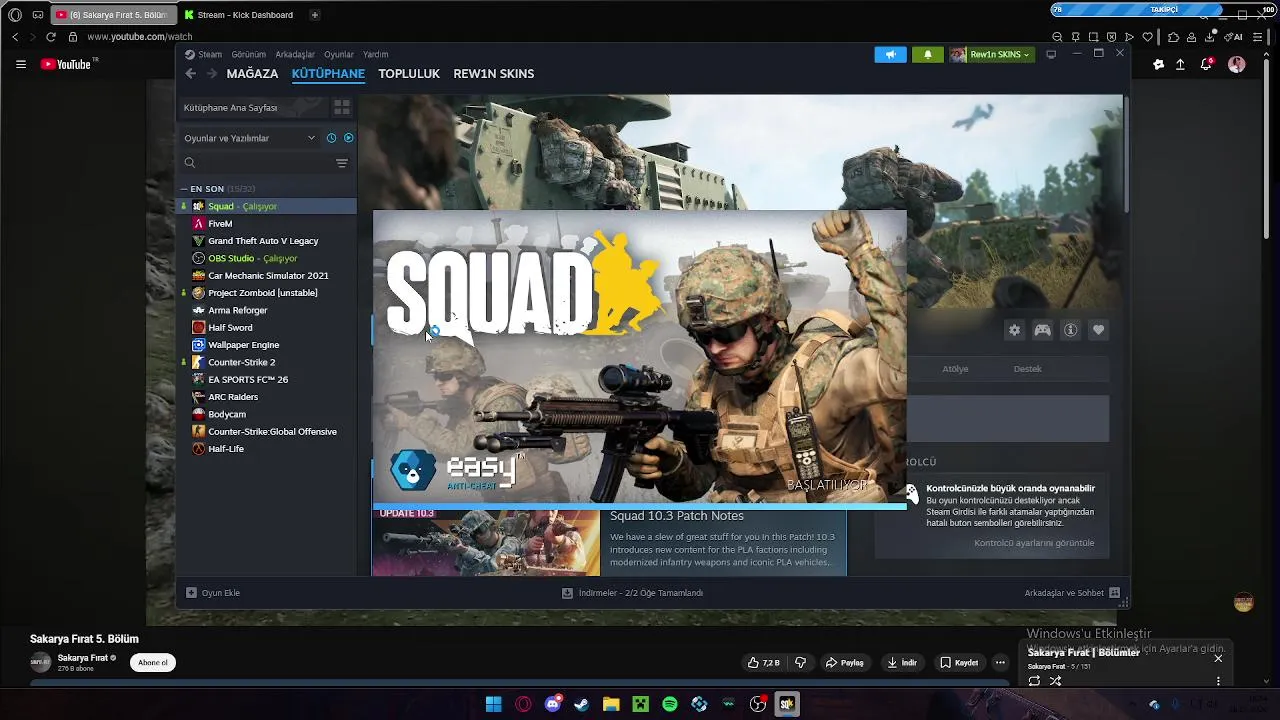This screenshot has width=1280, height=720.
Task: Open Squad Destek tab
Action: click(x=1027, y=369)
